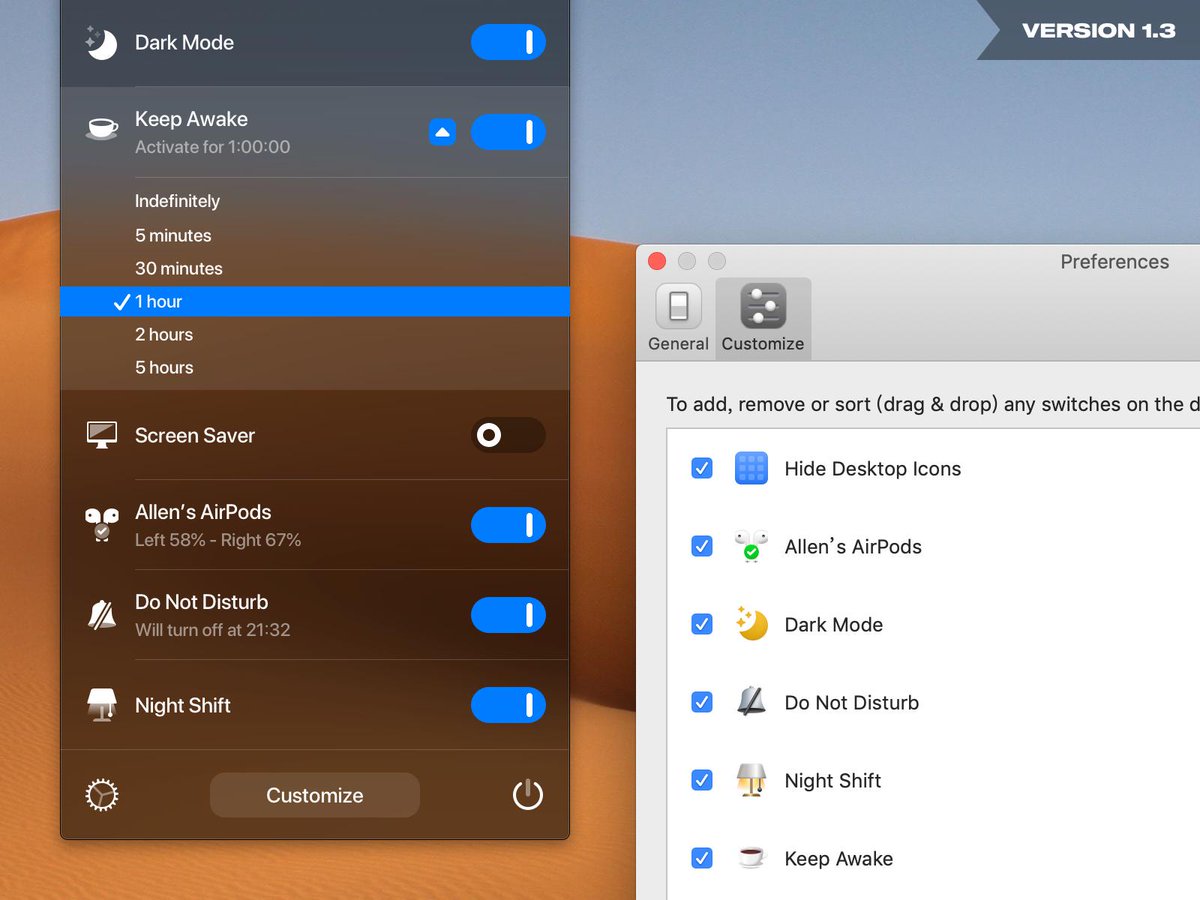This screenshot has height=900, width=1200.
Task: Click the Left 58% - Right 67% battery text
Action: (x=218, y=540)
